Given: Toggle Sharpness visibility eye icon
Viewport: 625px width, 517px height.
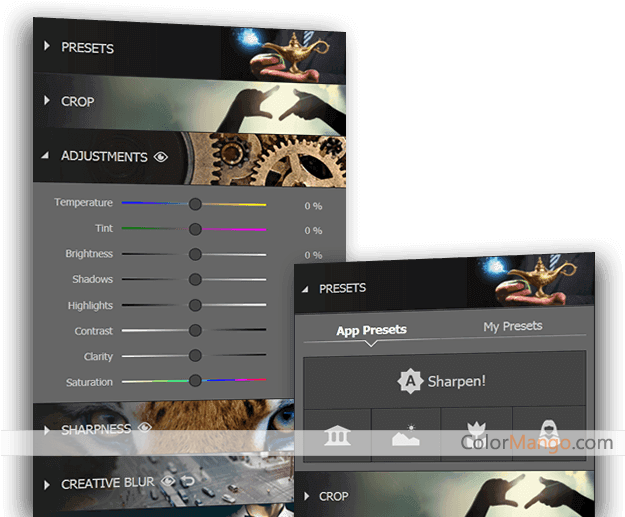Looking at the screenshot, I should click(x=145, y=428).
